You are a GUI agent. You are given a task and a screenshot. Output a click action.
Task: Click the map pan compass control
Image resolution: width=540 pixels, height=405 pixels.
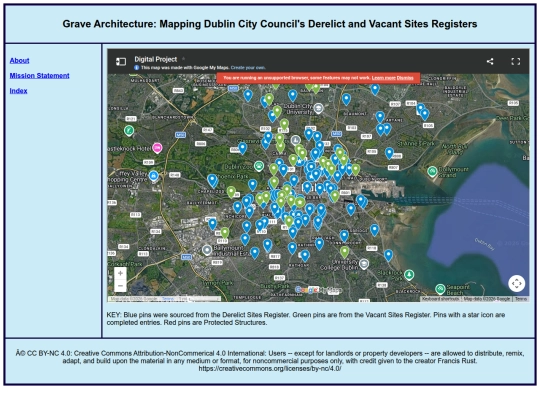click(x=517, y=283)
